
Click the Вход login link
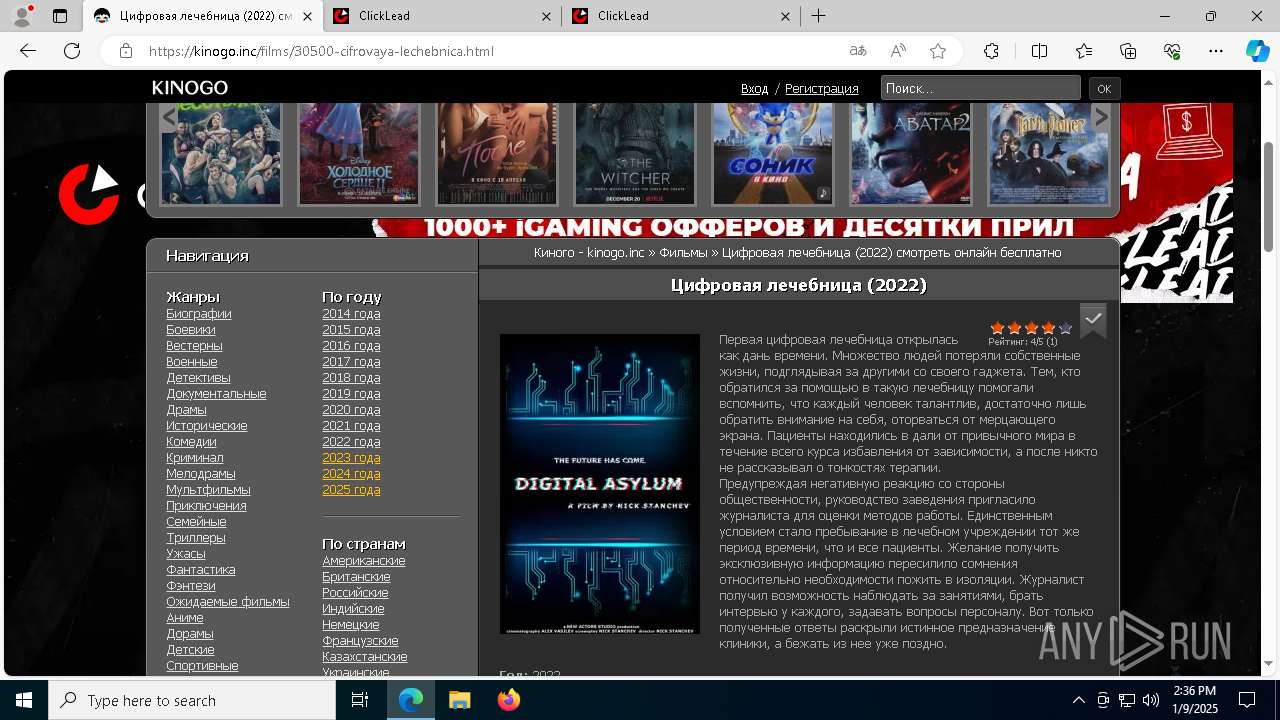(754, 89)
